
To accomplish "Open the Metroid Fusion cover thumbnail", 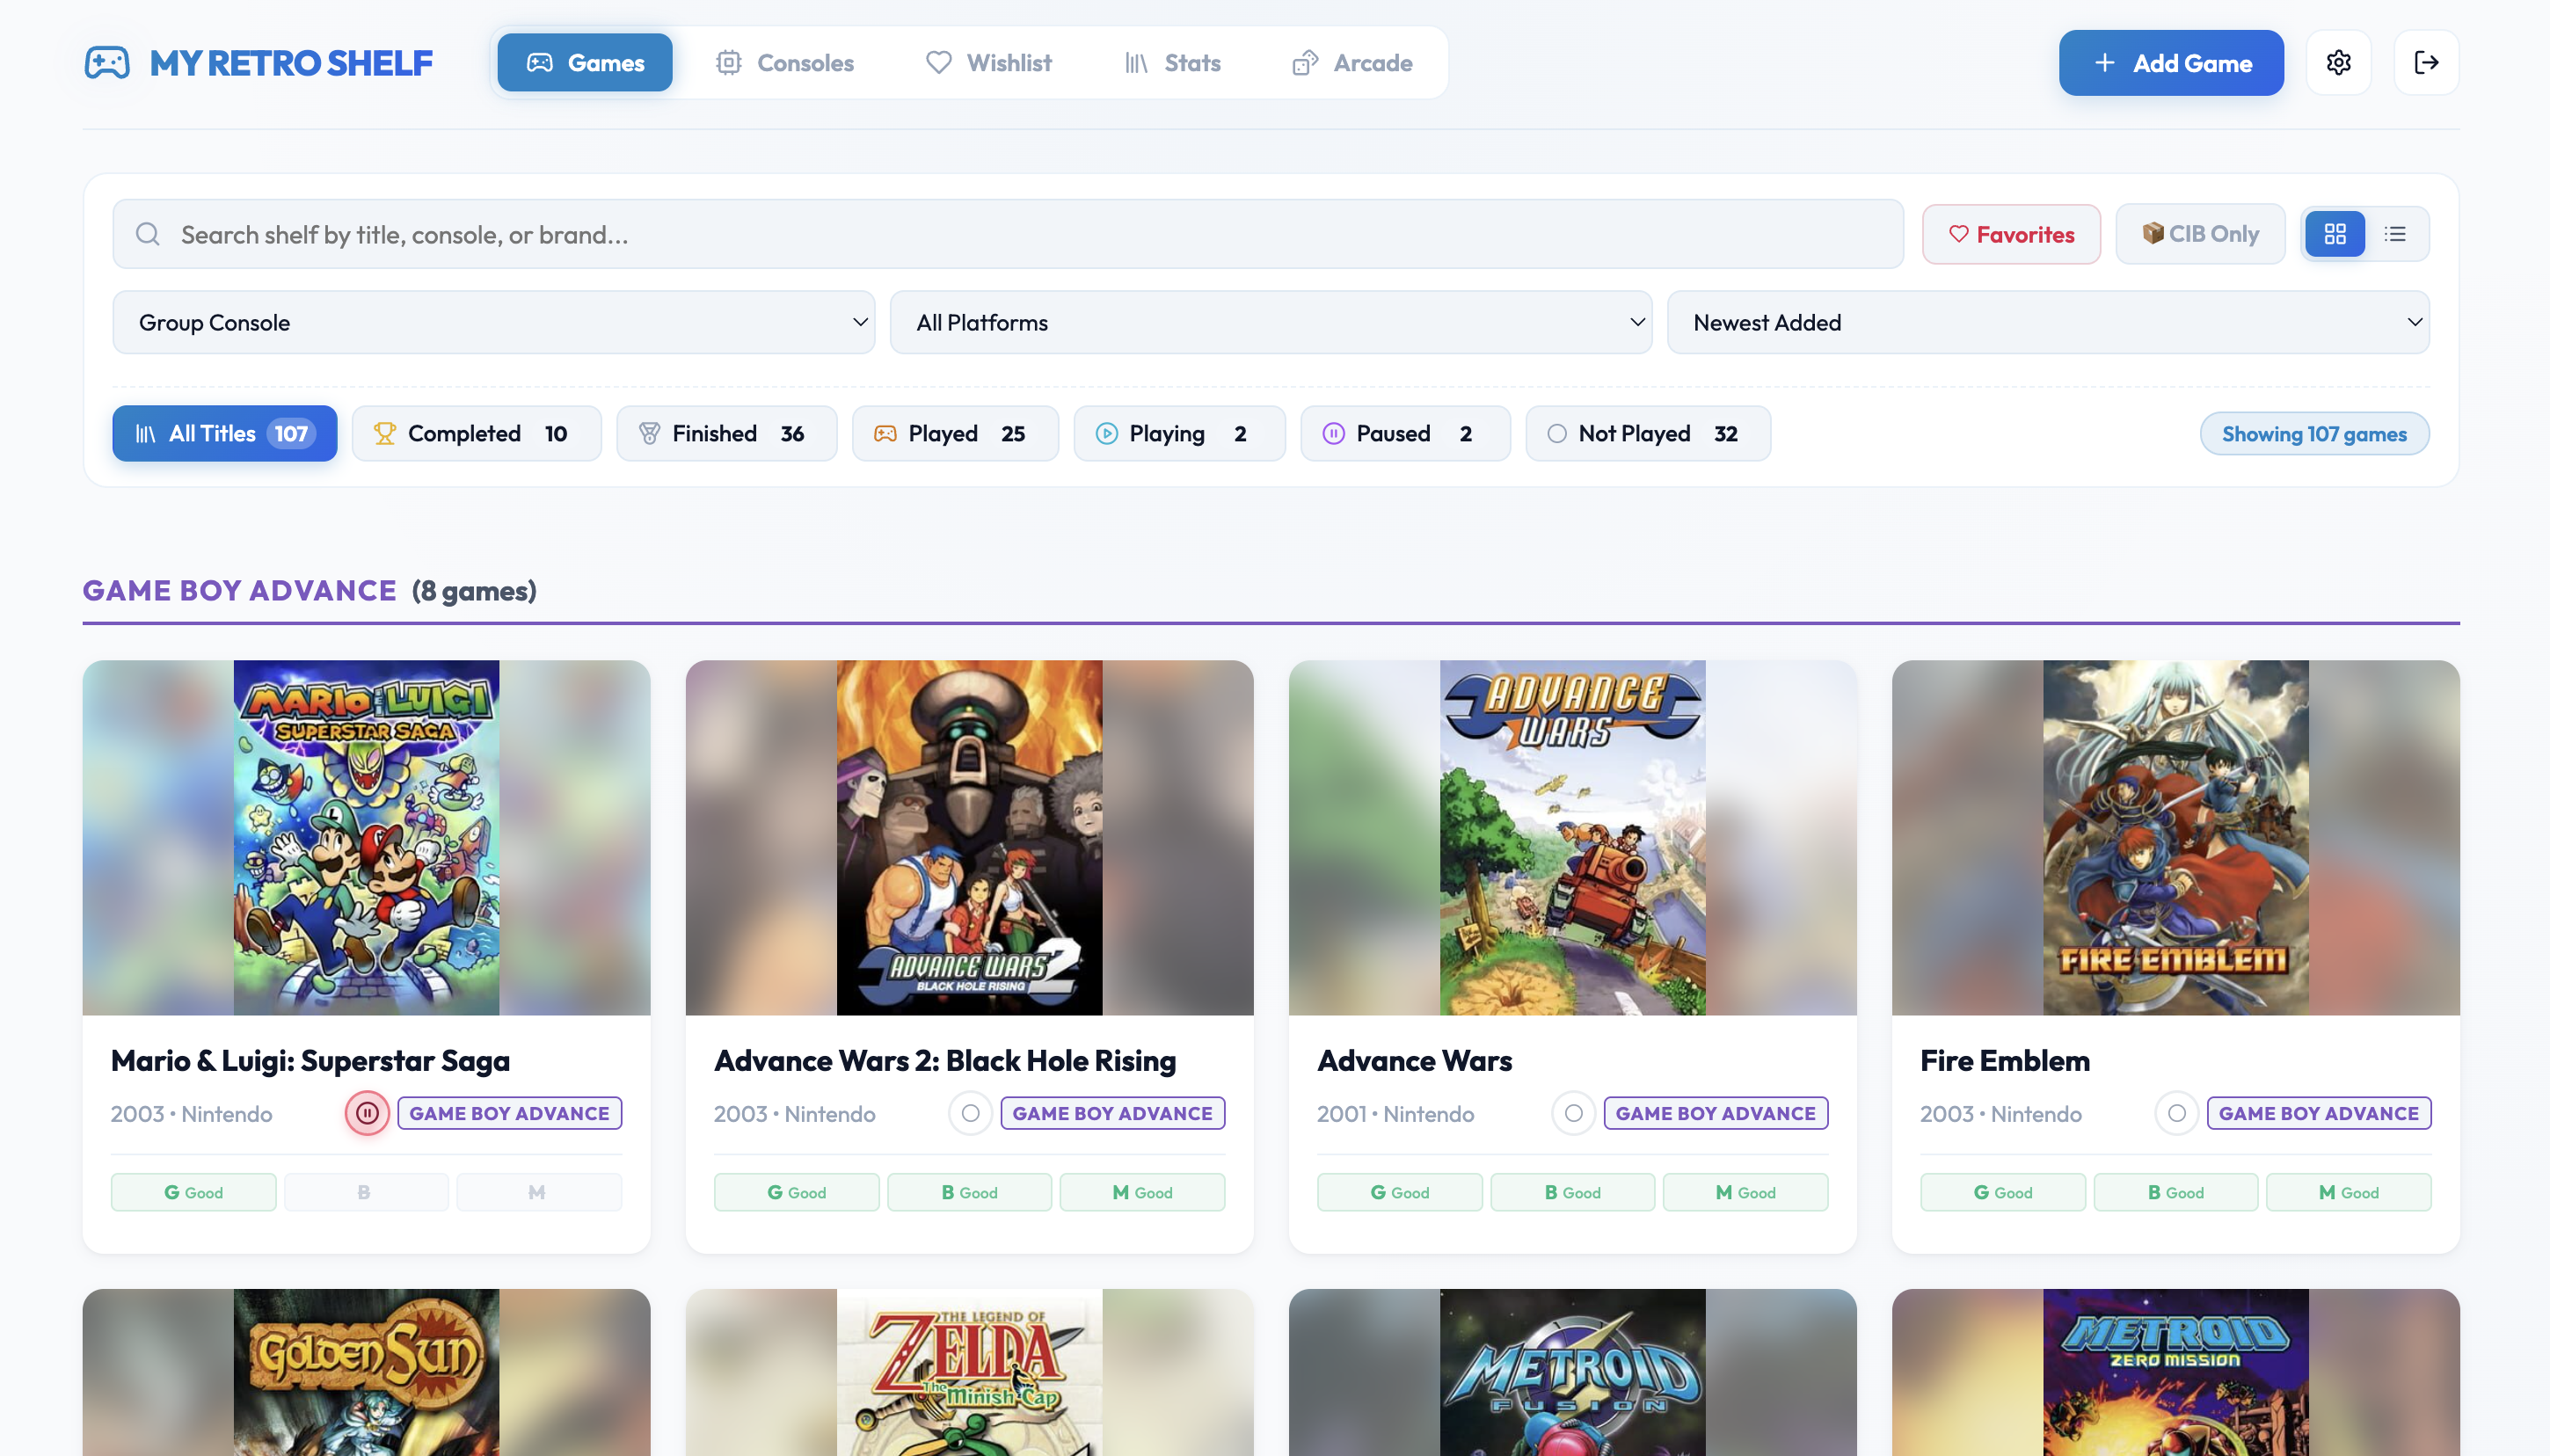I will pos(1572,1372).
